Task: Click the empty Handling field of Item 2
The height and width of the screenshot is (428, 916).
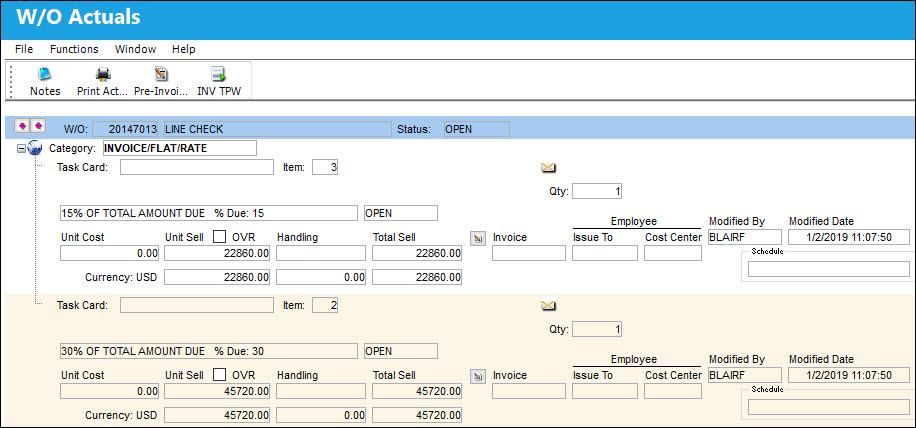Action: pos(321,391)
